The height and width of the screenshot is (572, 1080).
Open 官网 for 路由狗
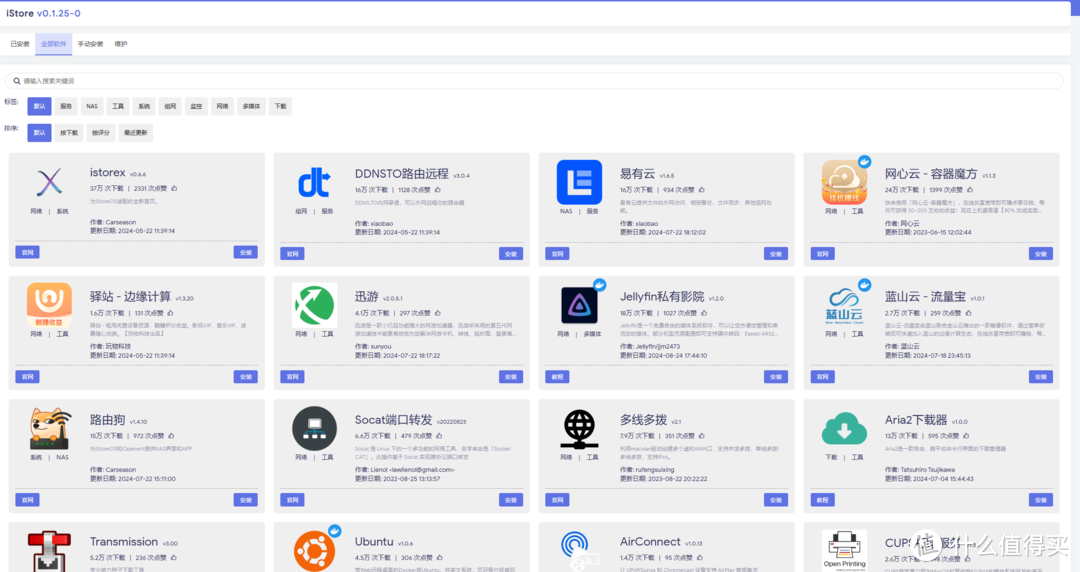(x=28, y=500)
